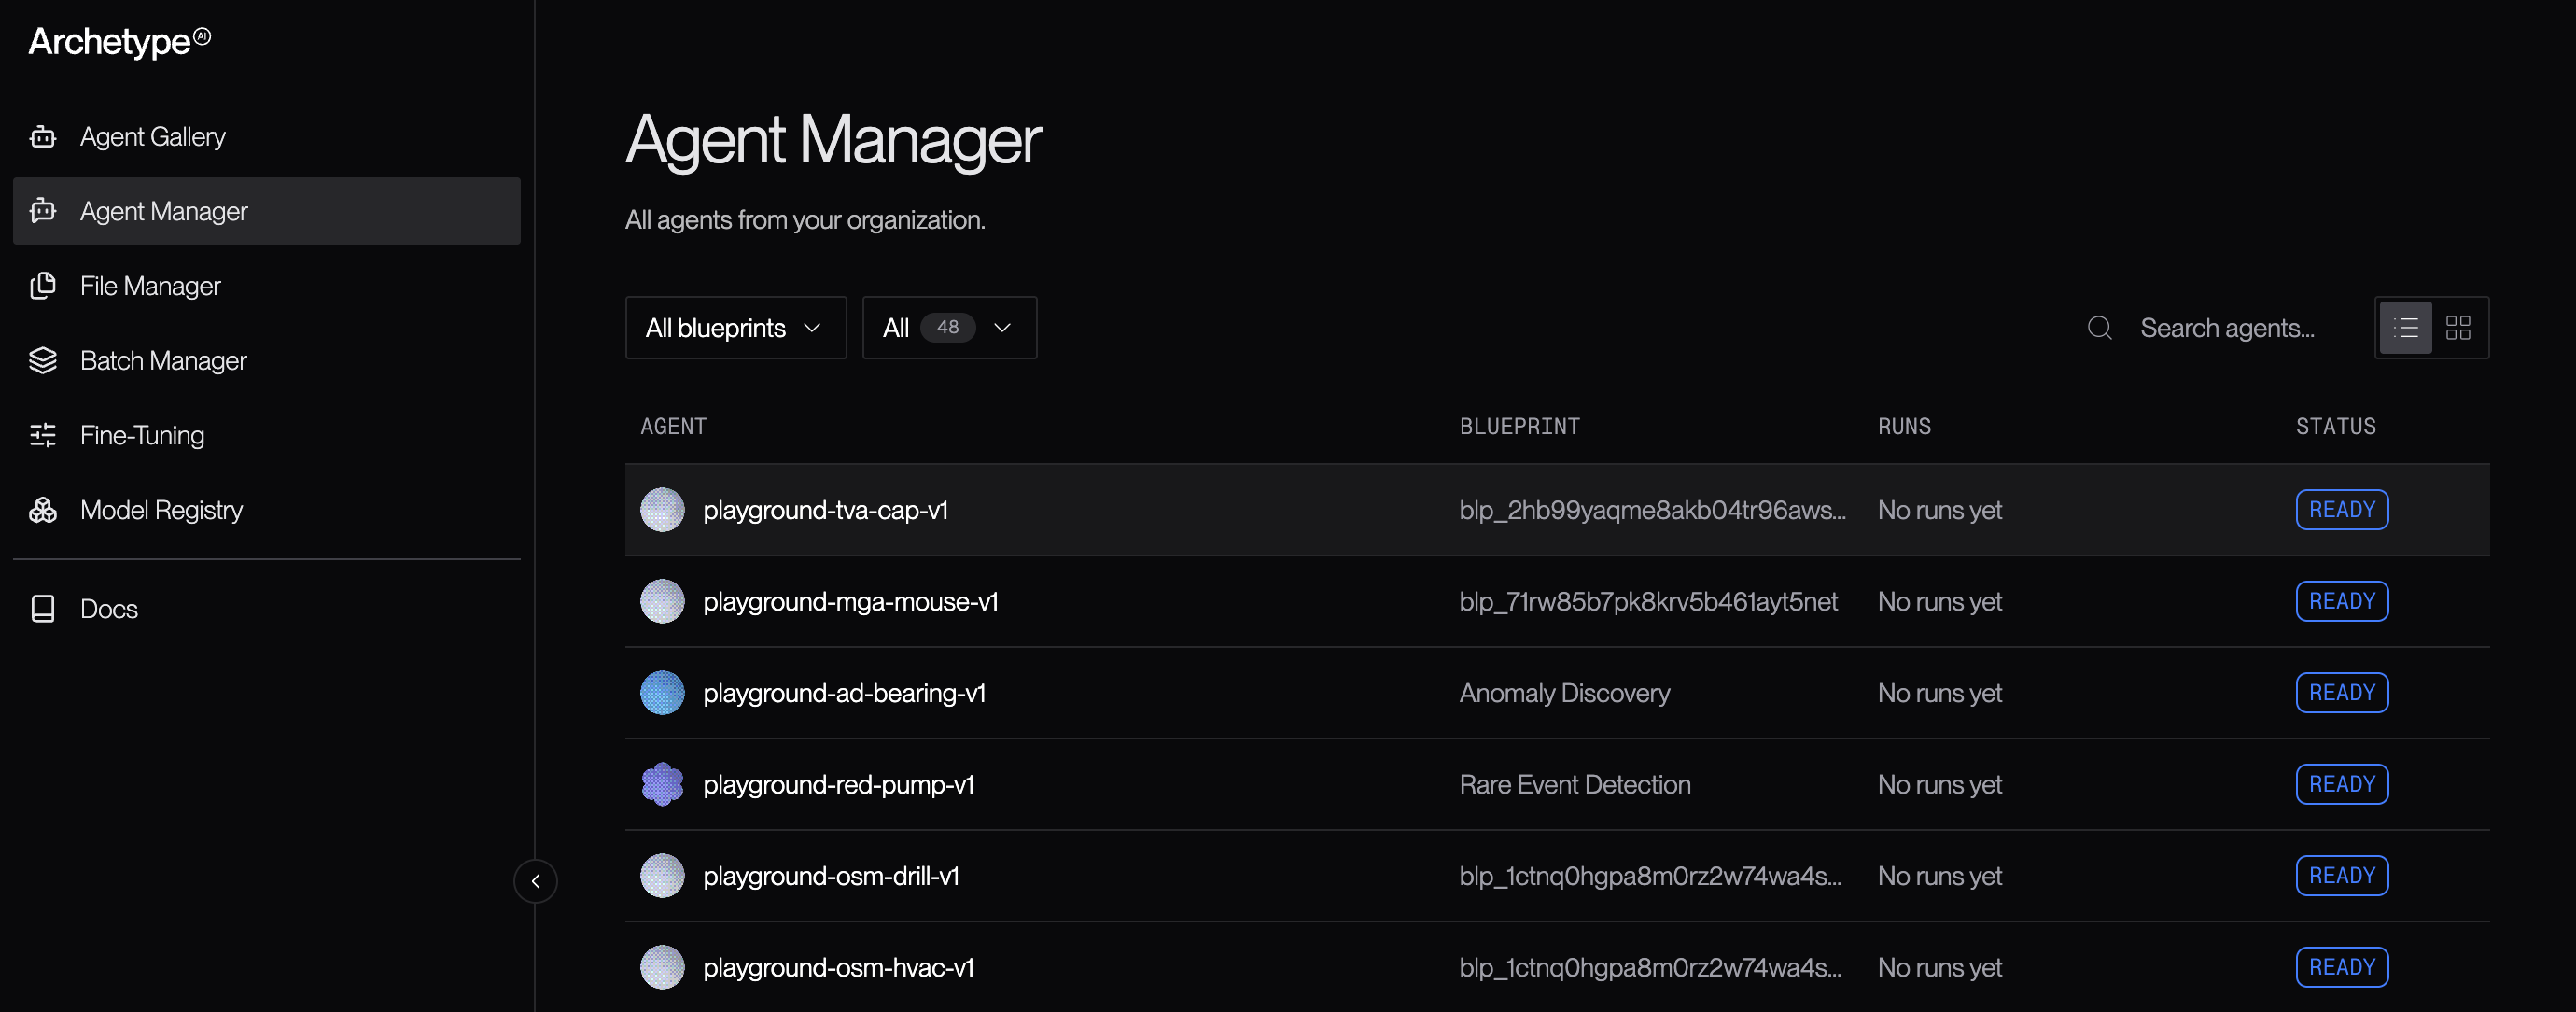Click READY badge for playground-tva-cap-v1
2576x1012 pixels.
(x=2341, y=510)
